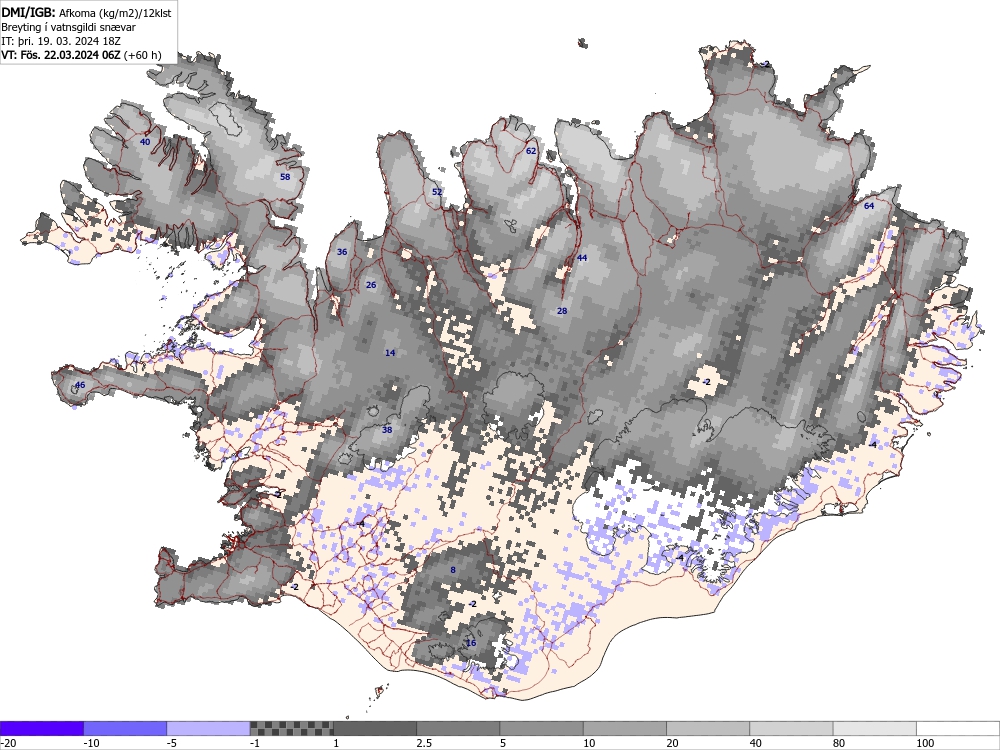Click the legend tick label '2.5'

(x=423, y=744)
